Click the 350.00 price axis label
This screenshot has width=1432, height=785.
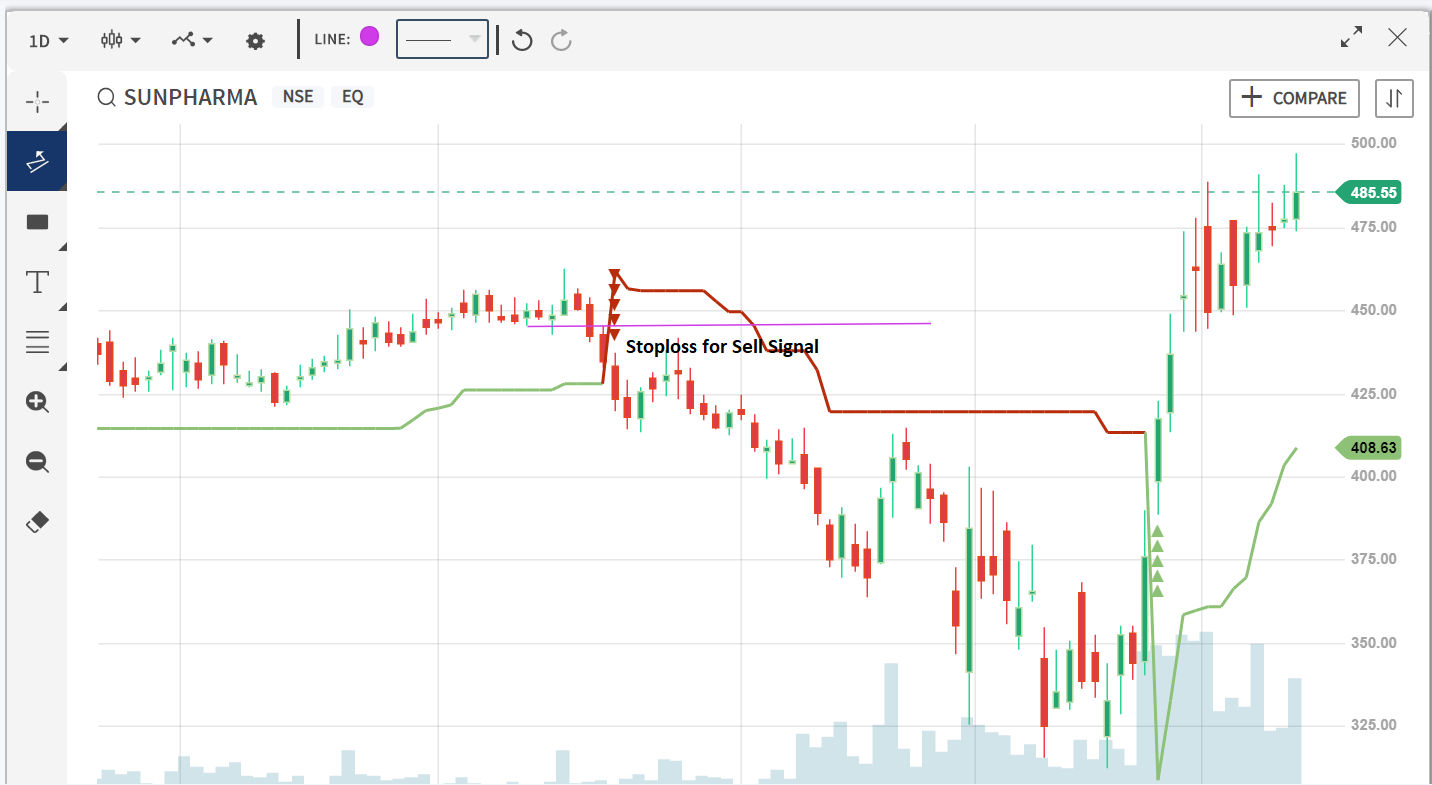tap(1373, 643)
